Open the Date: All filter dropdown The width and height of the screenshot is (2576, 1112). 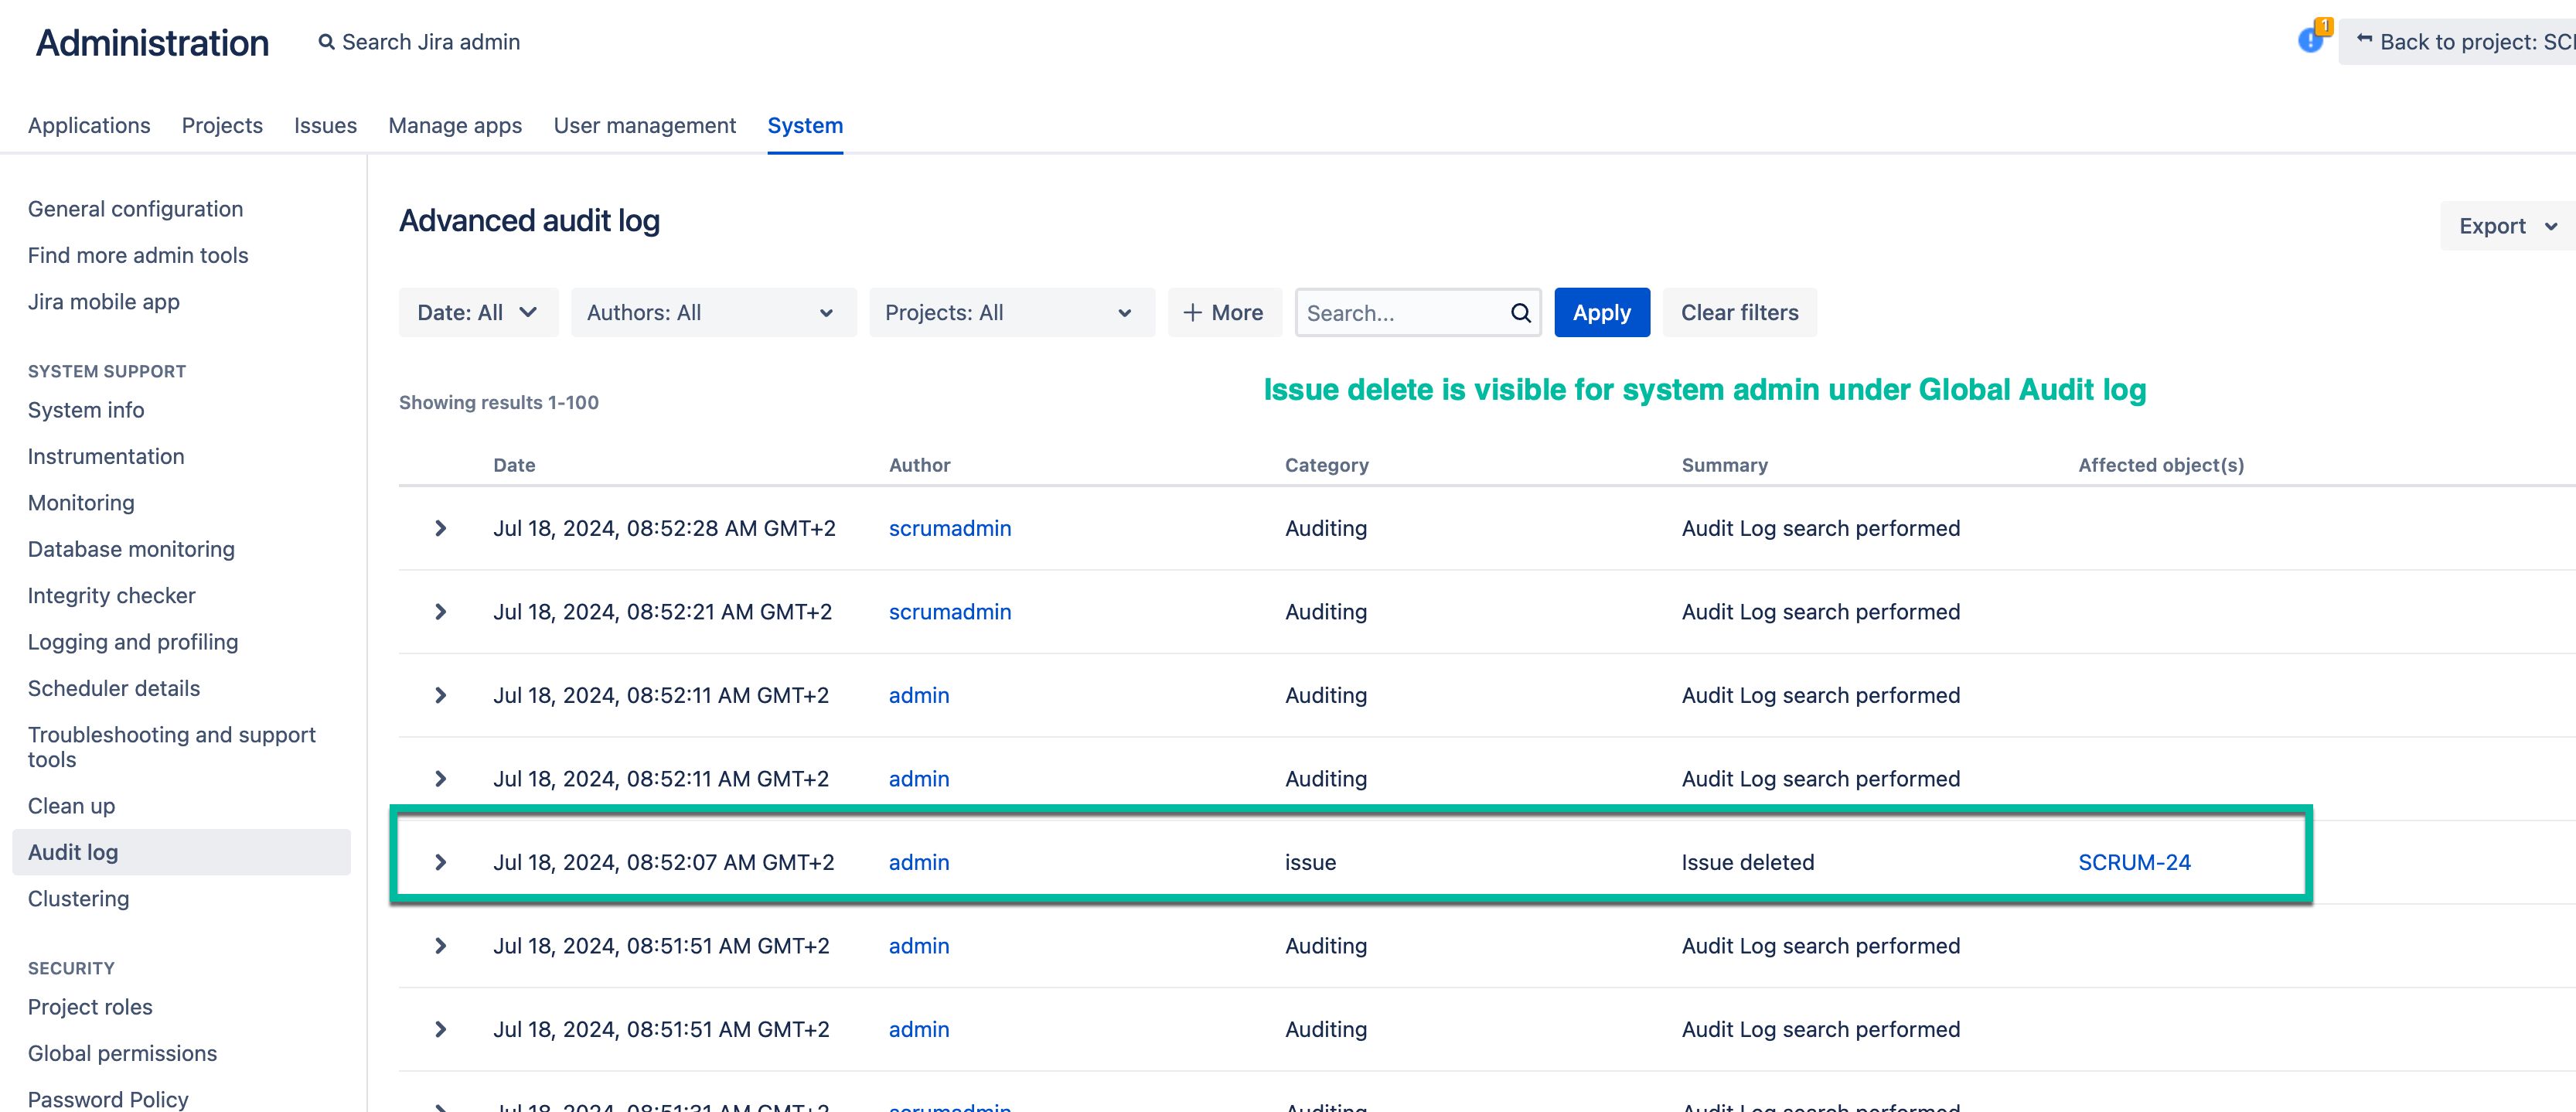[x=477, y=313]
